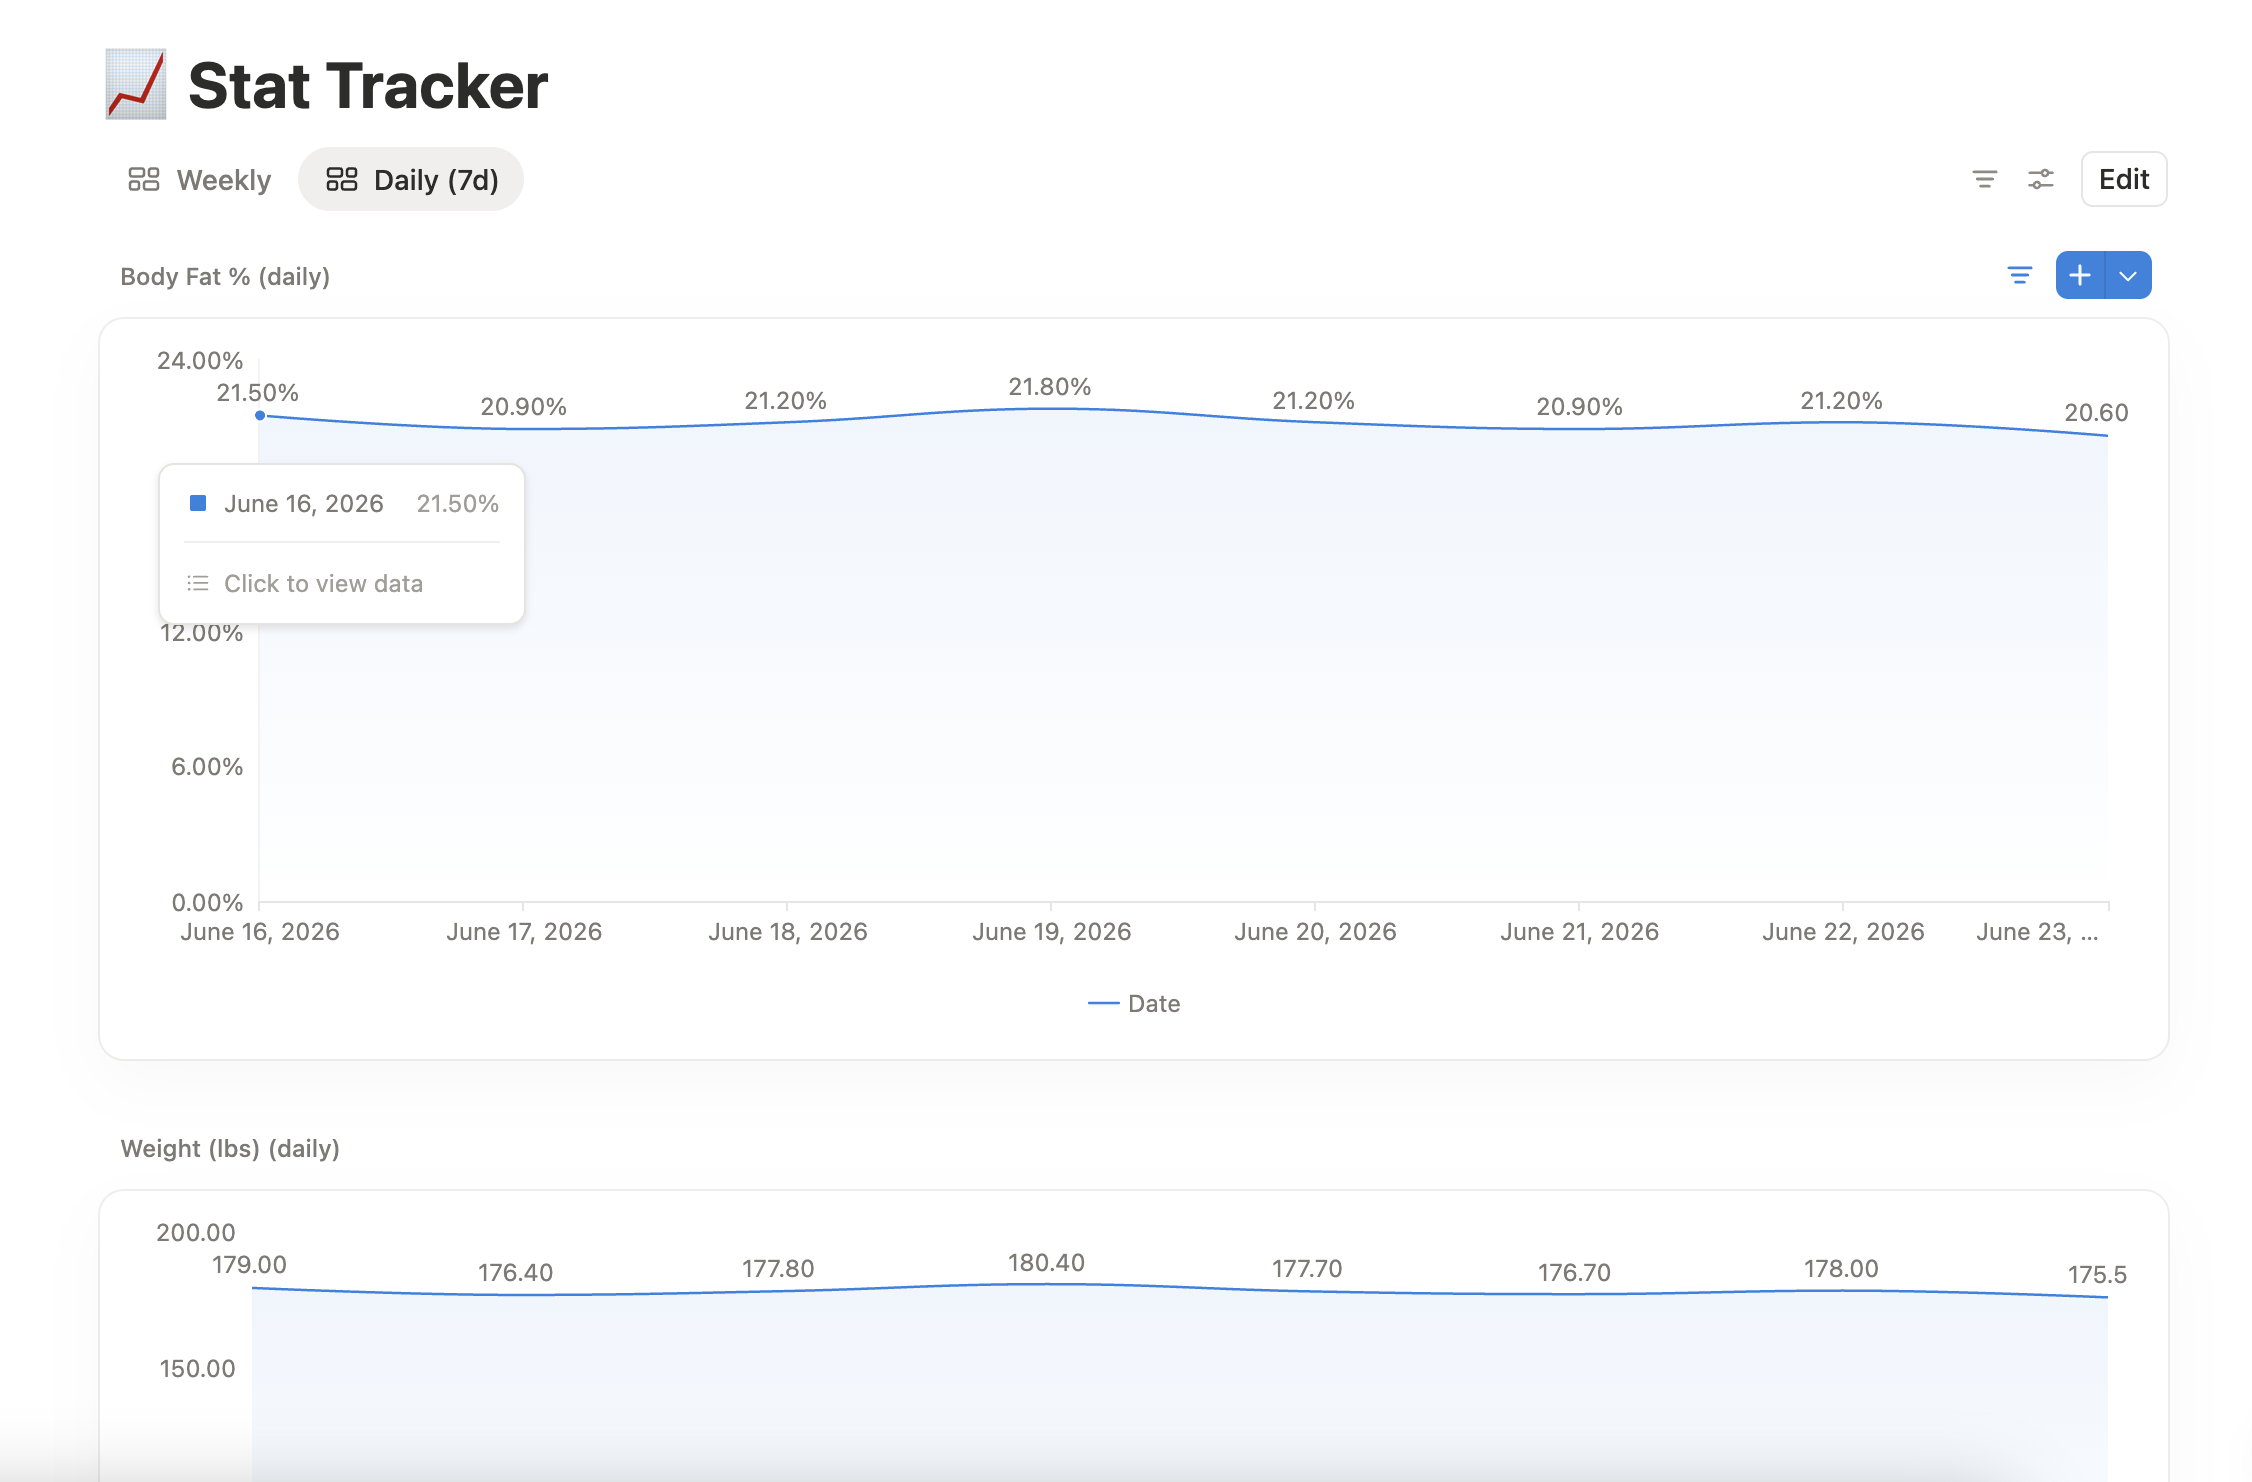Click the "Body Fat % (daily)" heading
The image size is (2252, 1482).
click(x=225, y=277)
